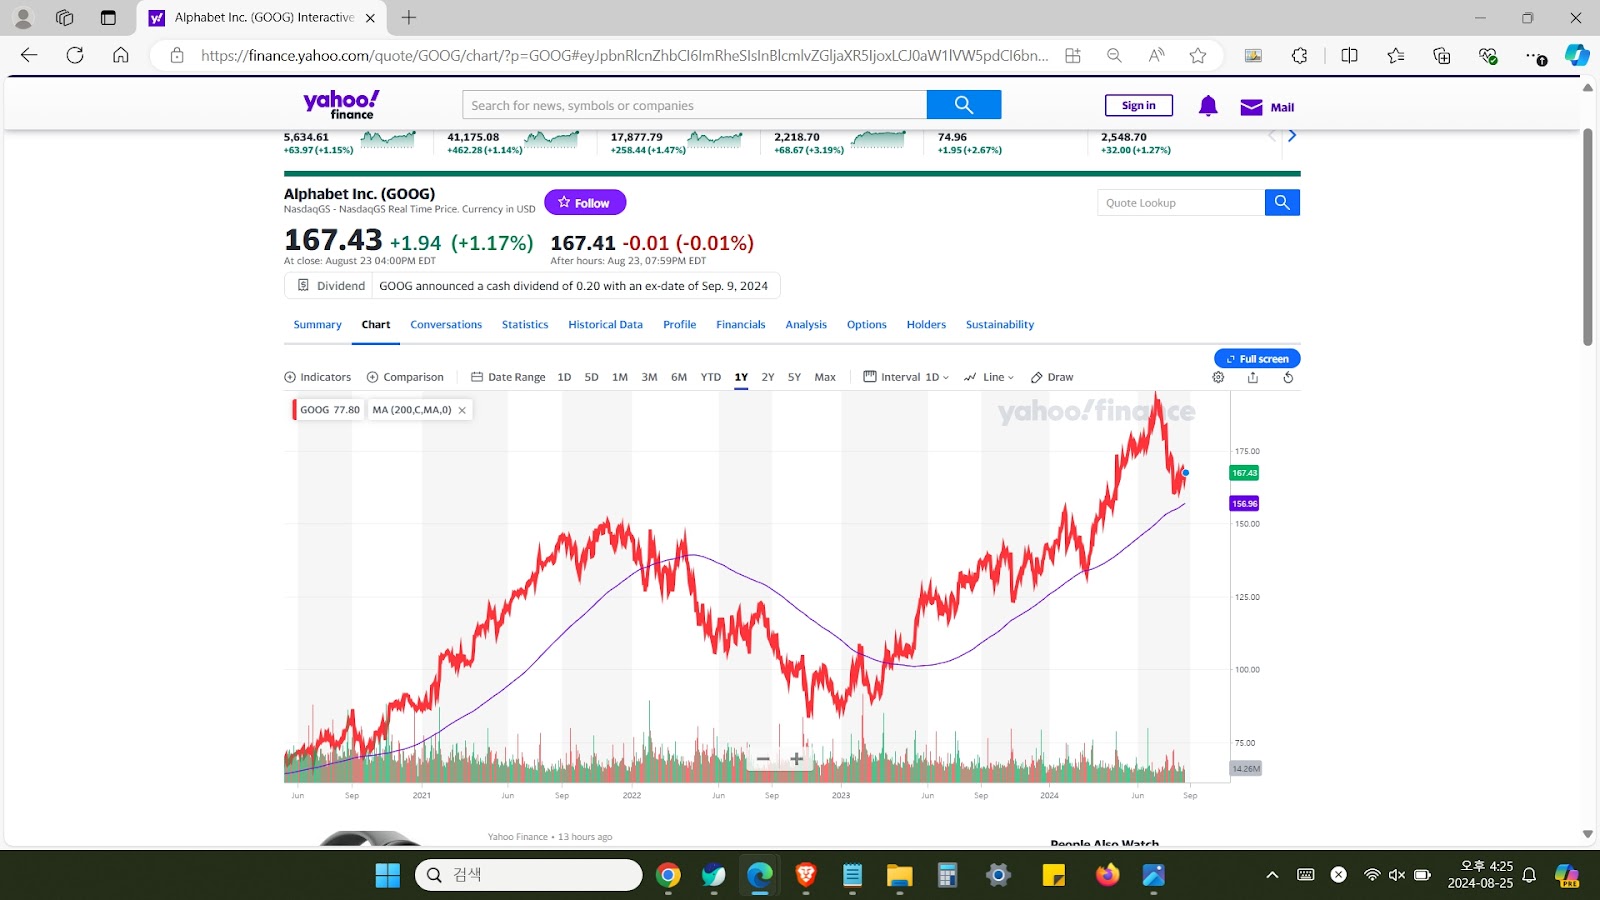This screenshot has height=900, width=1600.
Task: Switch to the Conversations tab
Action: click(446, 325)
